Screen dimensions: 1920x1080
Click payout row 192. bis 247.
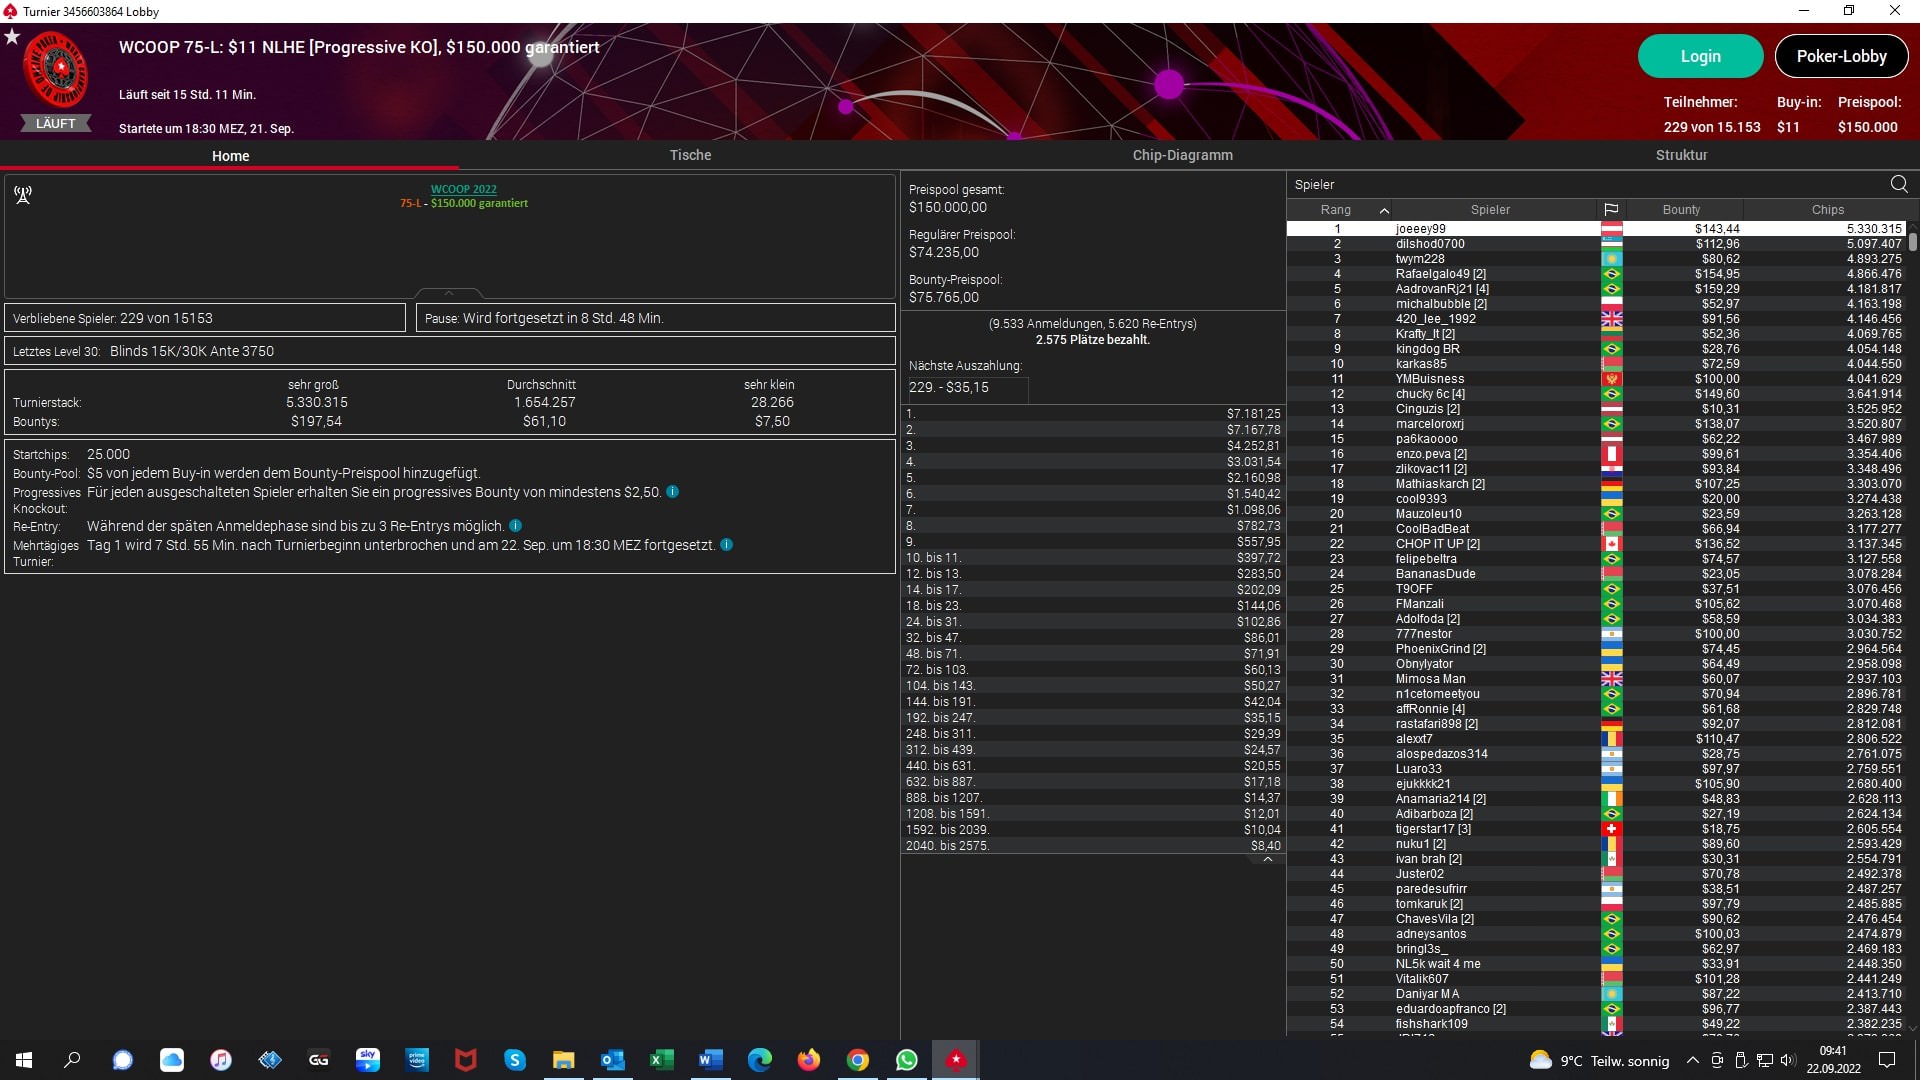1093,718
